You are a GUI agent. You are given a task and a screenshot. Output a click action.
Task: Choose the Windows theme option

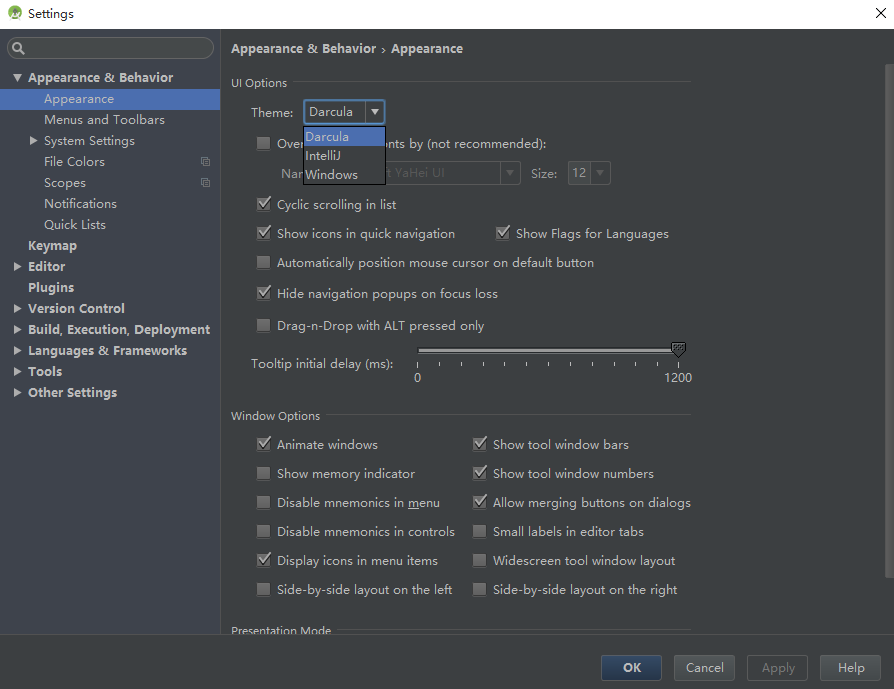344,175
